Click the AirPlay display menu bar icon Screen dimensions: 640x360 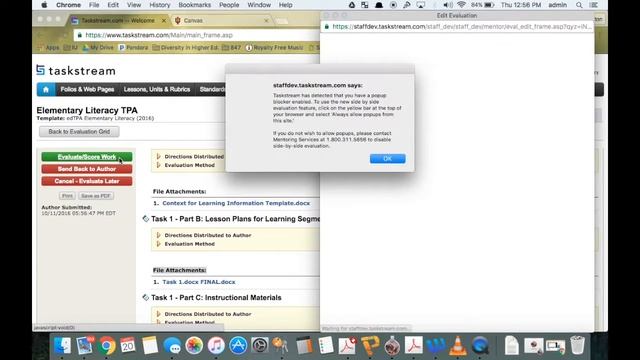(421, 5)
